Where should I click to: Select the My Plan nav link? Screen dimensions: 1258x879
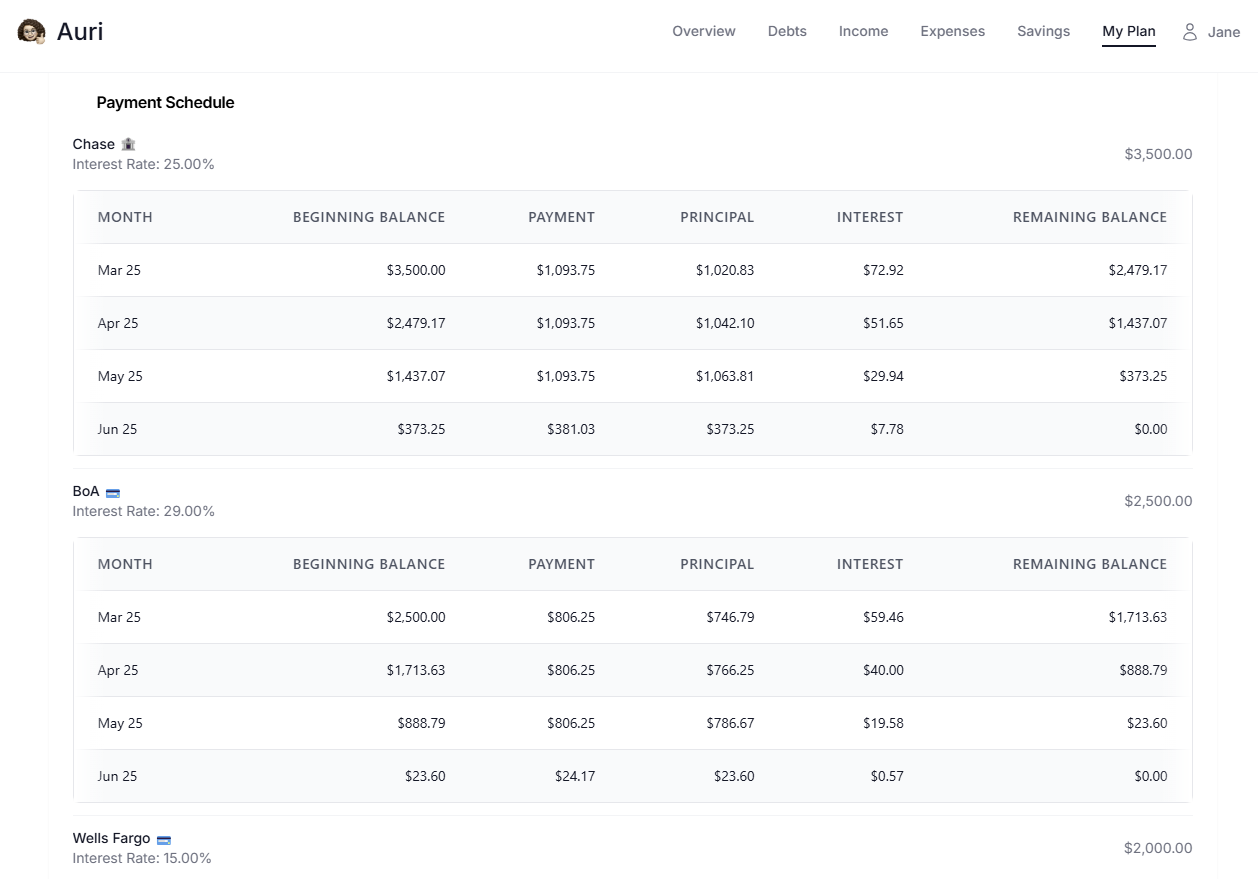click(x=1128, y=31)
